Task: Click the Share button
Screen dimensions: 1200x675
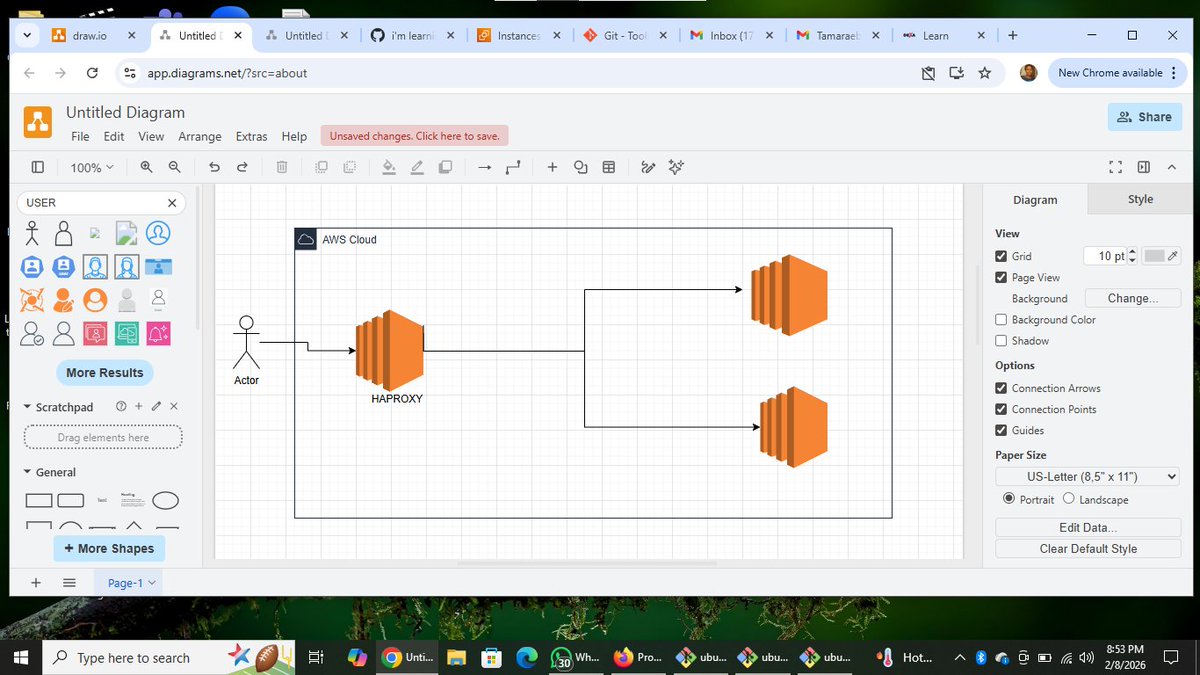Action: 1144,117
